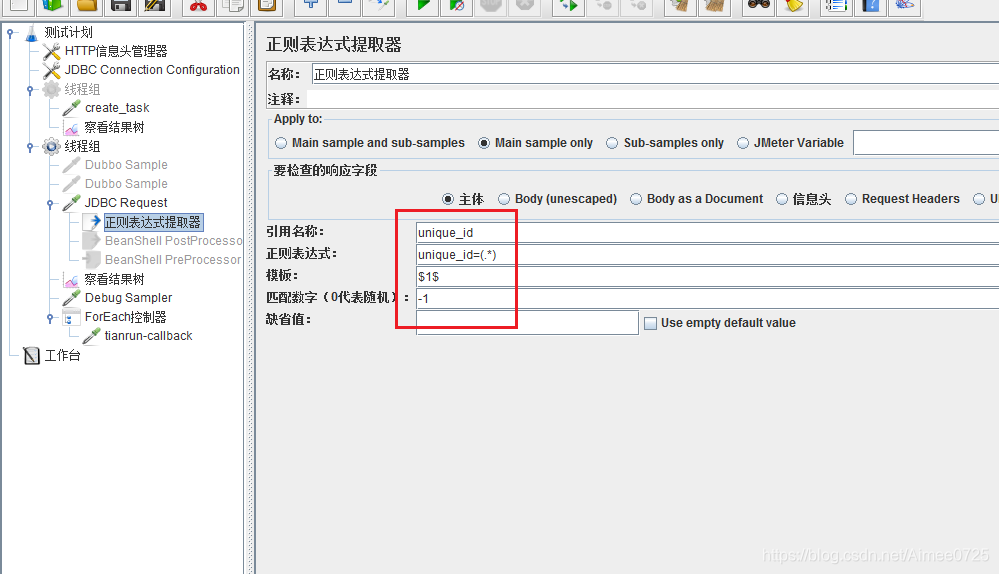This screenshot has width=999, height=574.
Task: Click the 名称 name field
Action: point(655,75)
